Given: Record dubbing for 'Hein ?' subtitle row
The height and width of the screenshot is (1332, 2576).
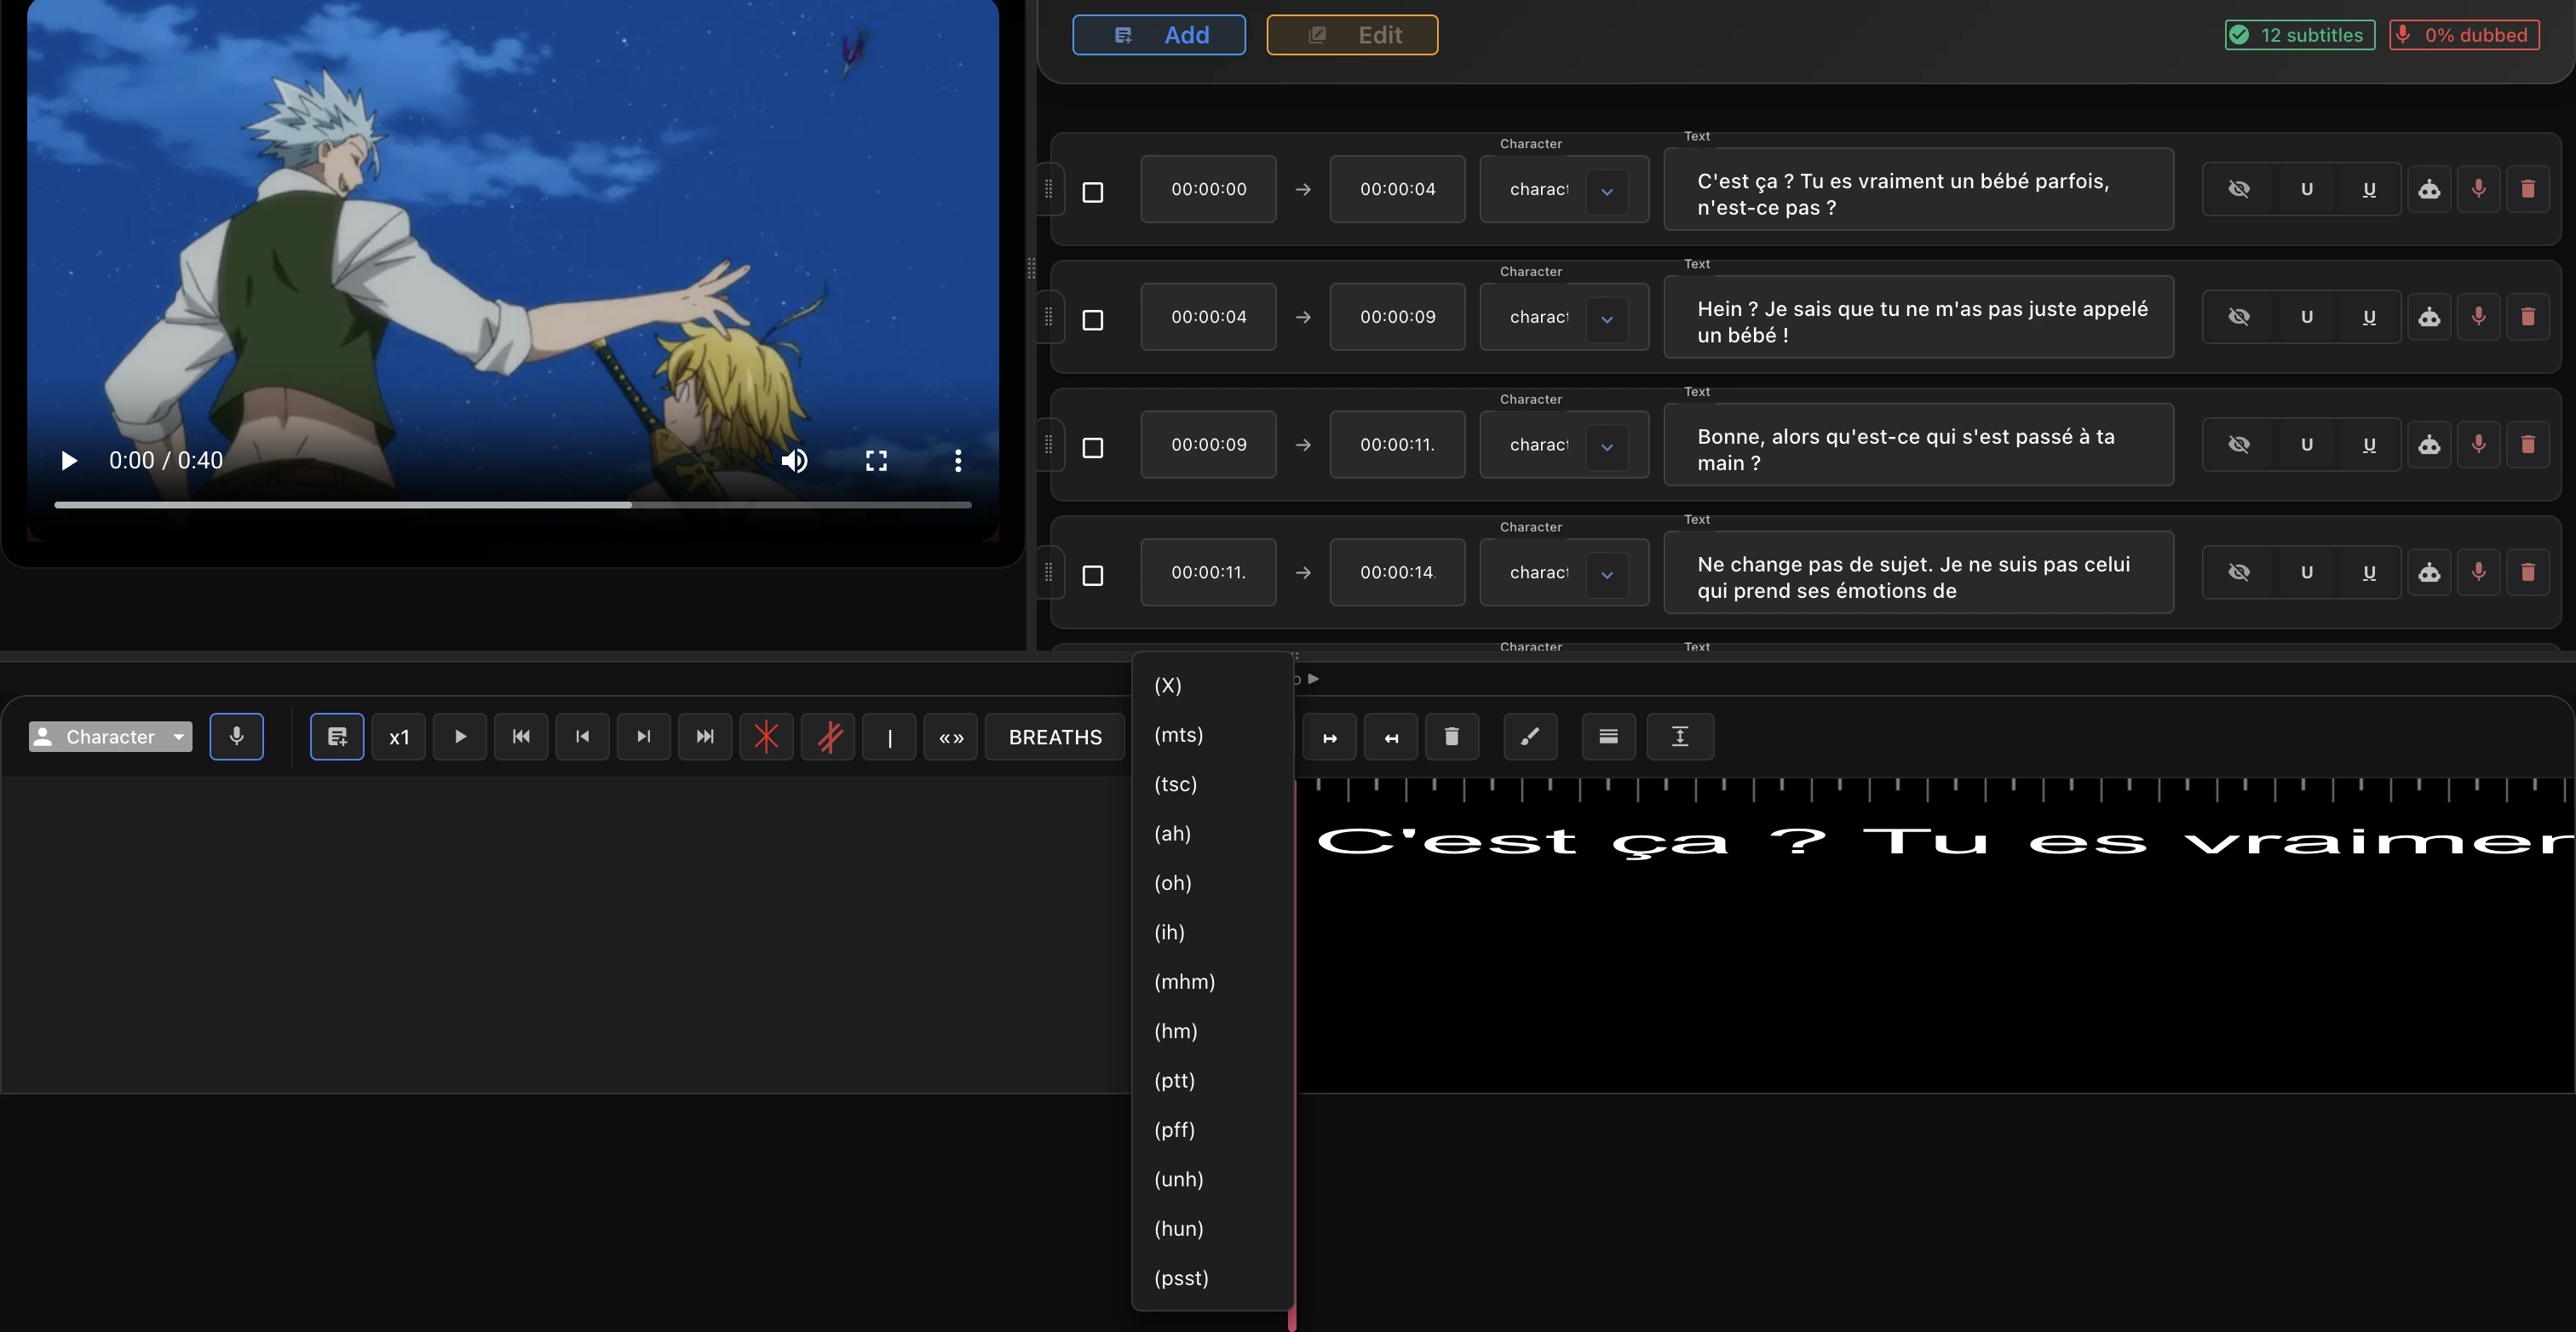Looking at the screenshot, I should point(2479,317).
